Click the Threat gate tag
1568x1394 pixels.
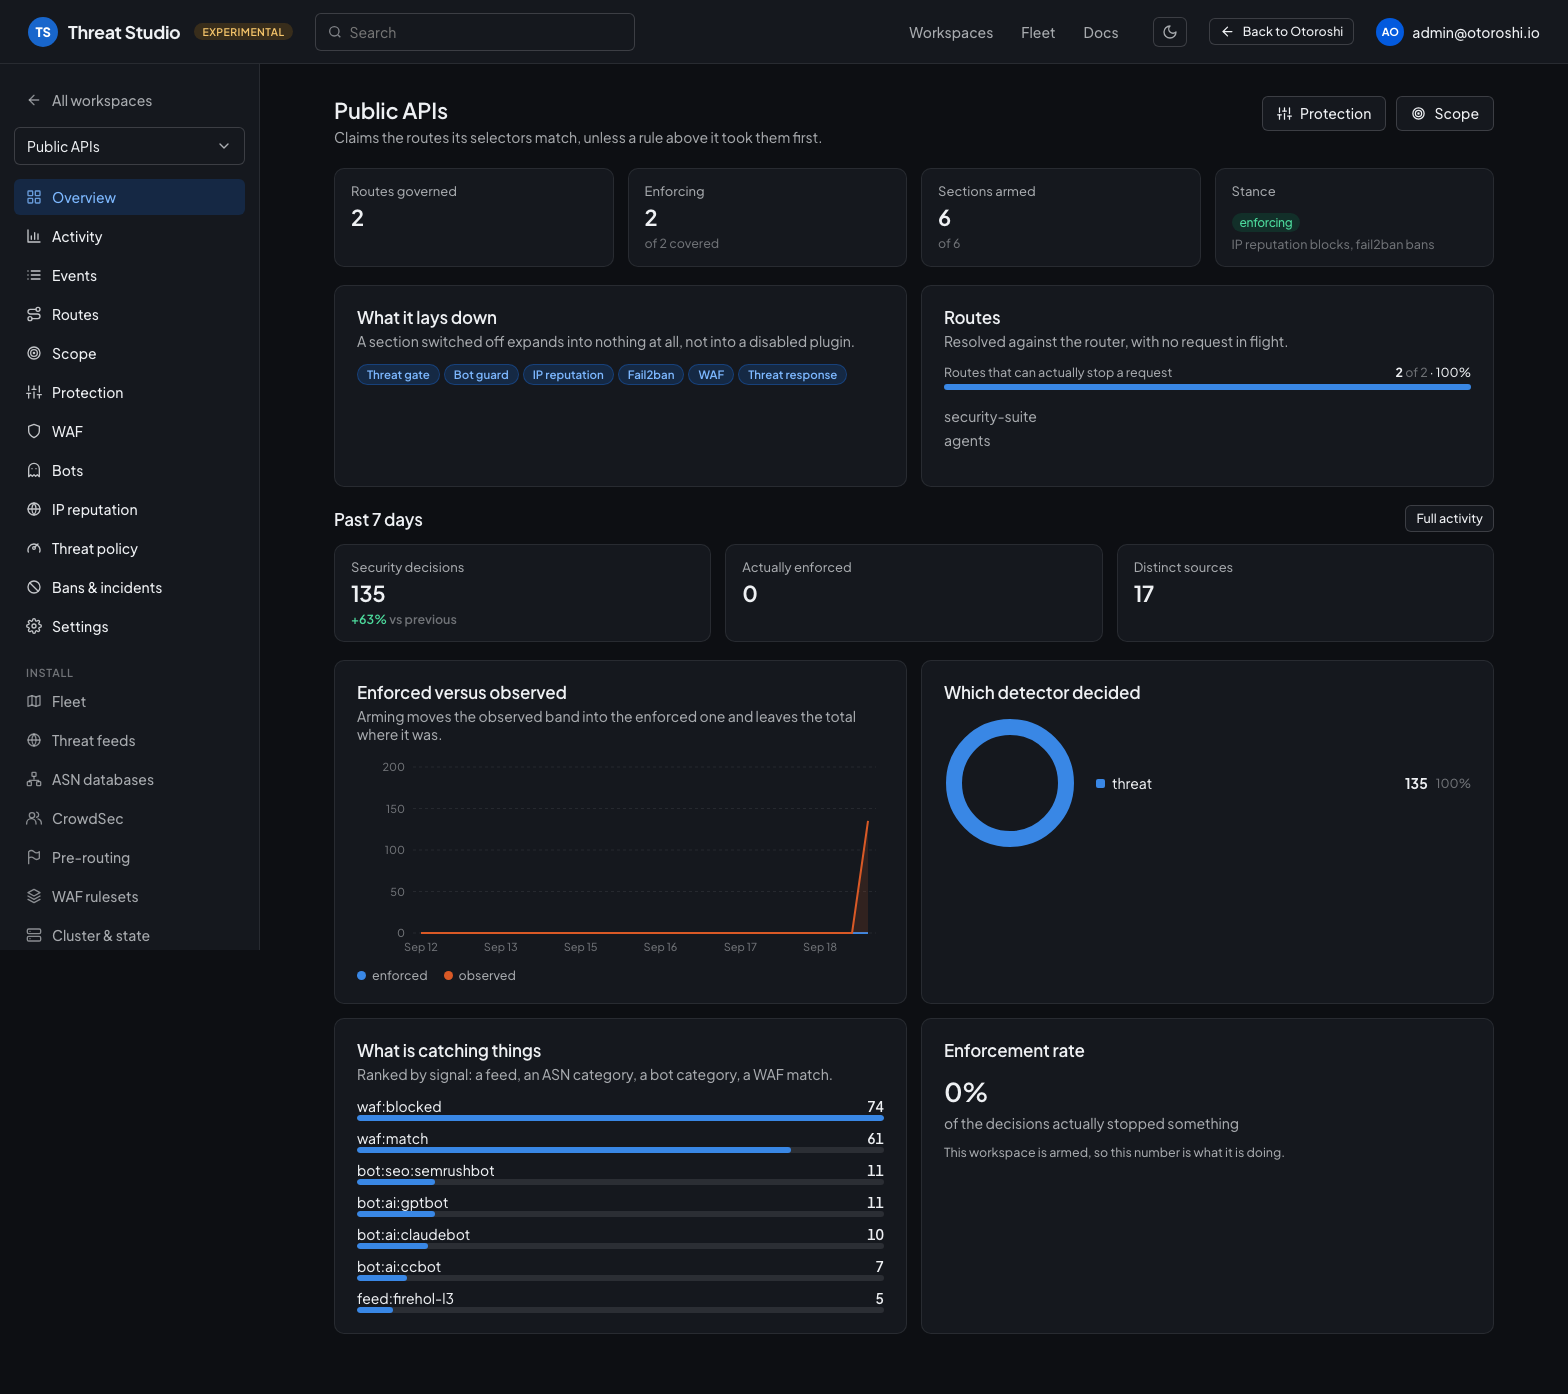[x=398, y=374]
